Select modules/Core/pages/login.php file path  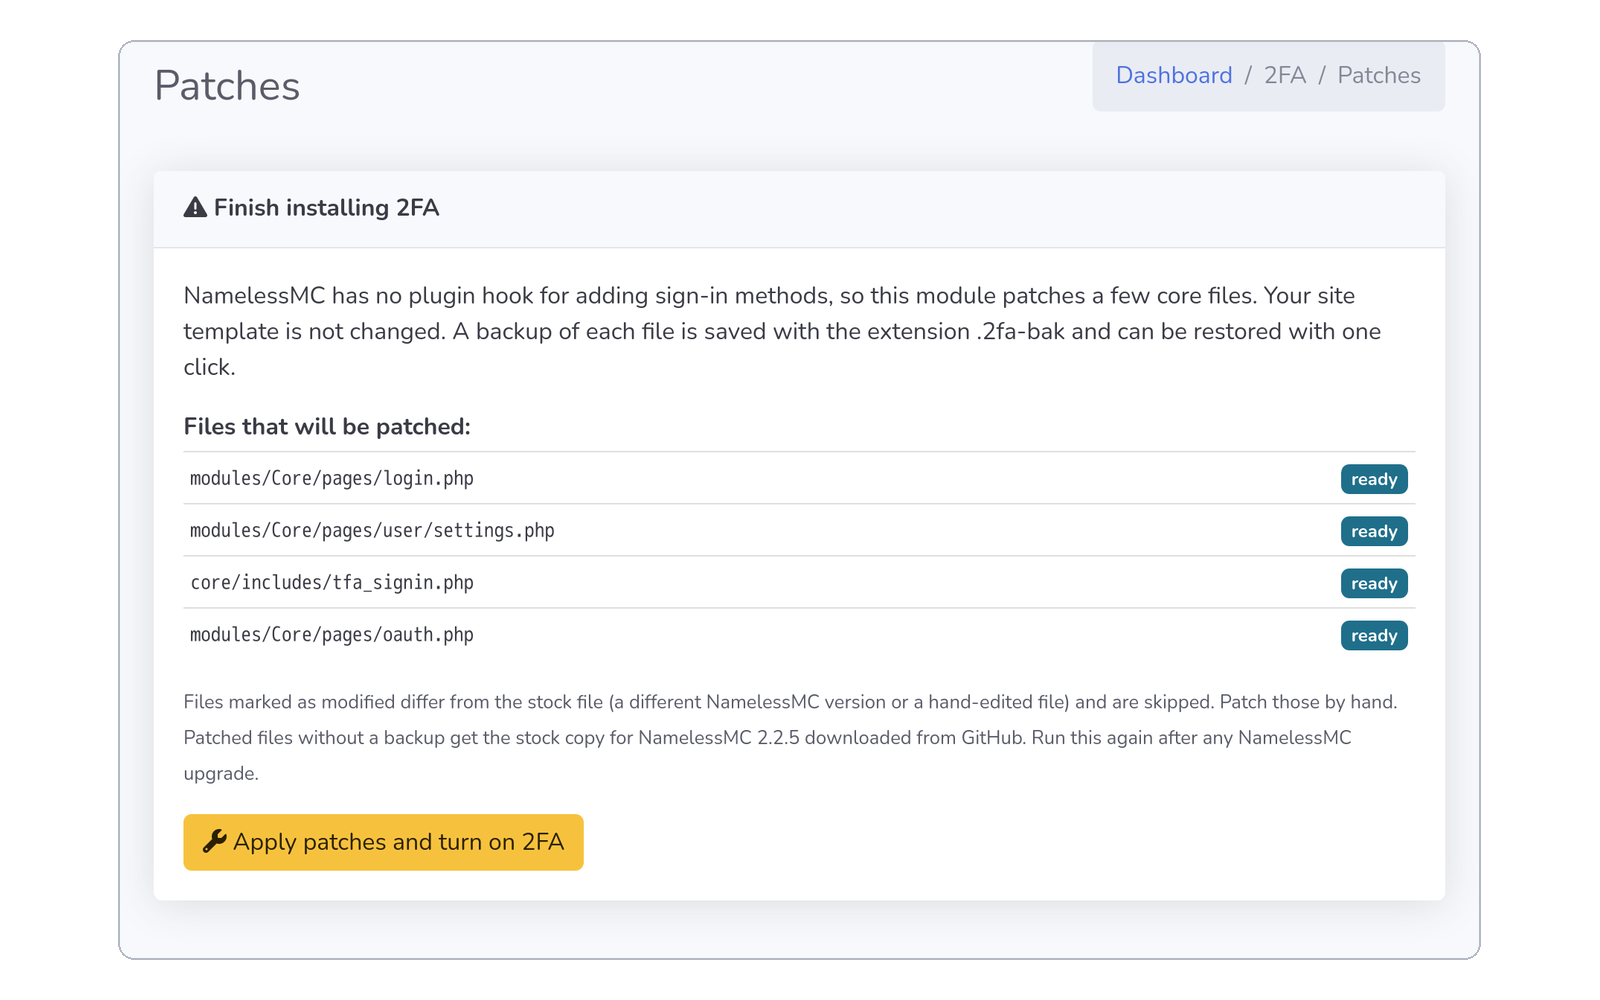pos(332,478)
